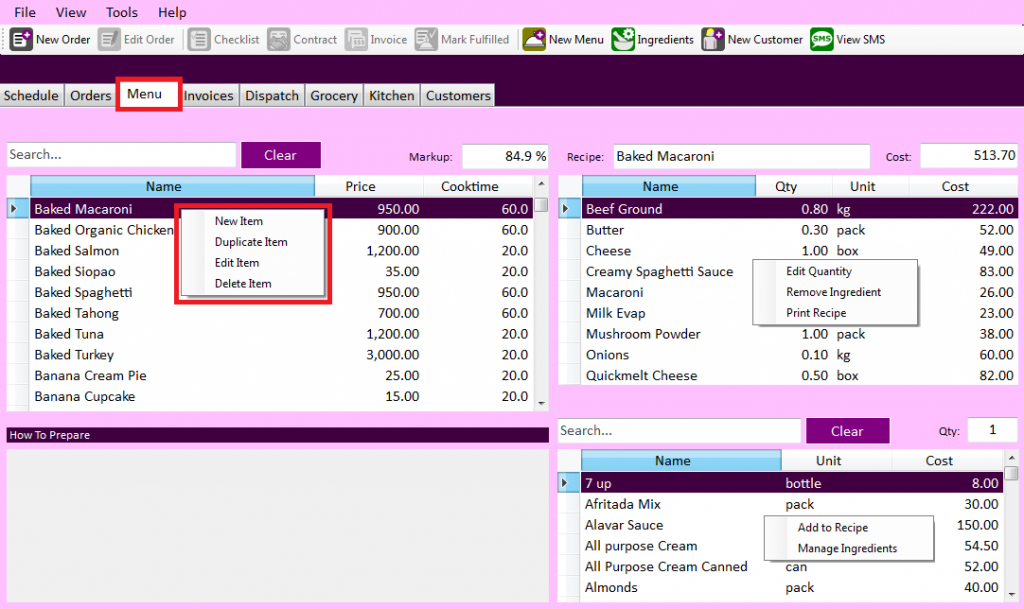Open the Checklist tool
The width and height of the screenshot is (1024, 609).
pyautogui.click(x=224, y=39)
